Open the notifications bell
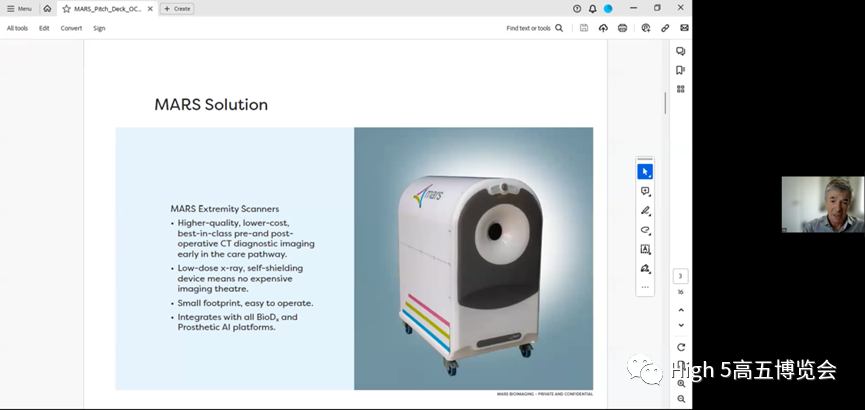This screenshot has height=410, width=865. [x=592, y=8]
